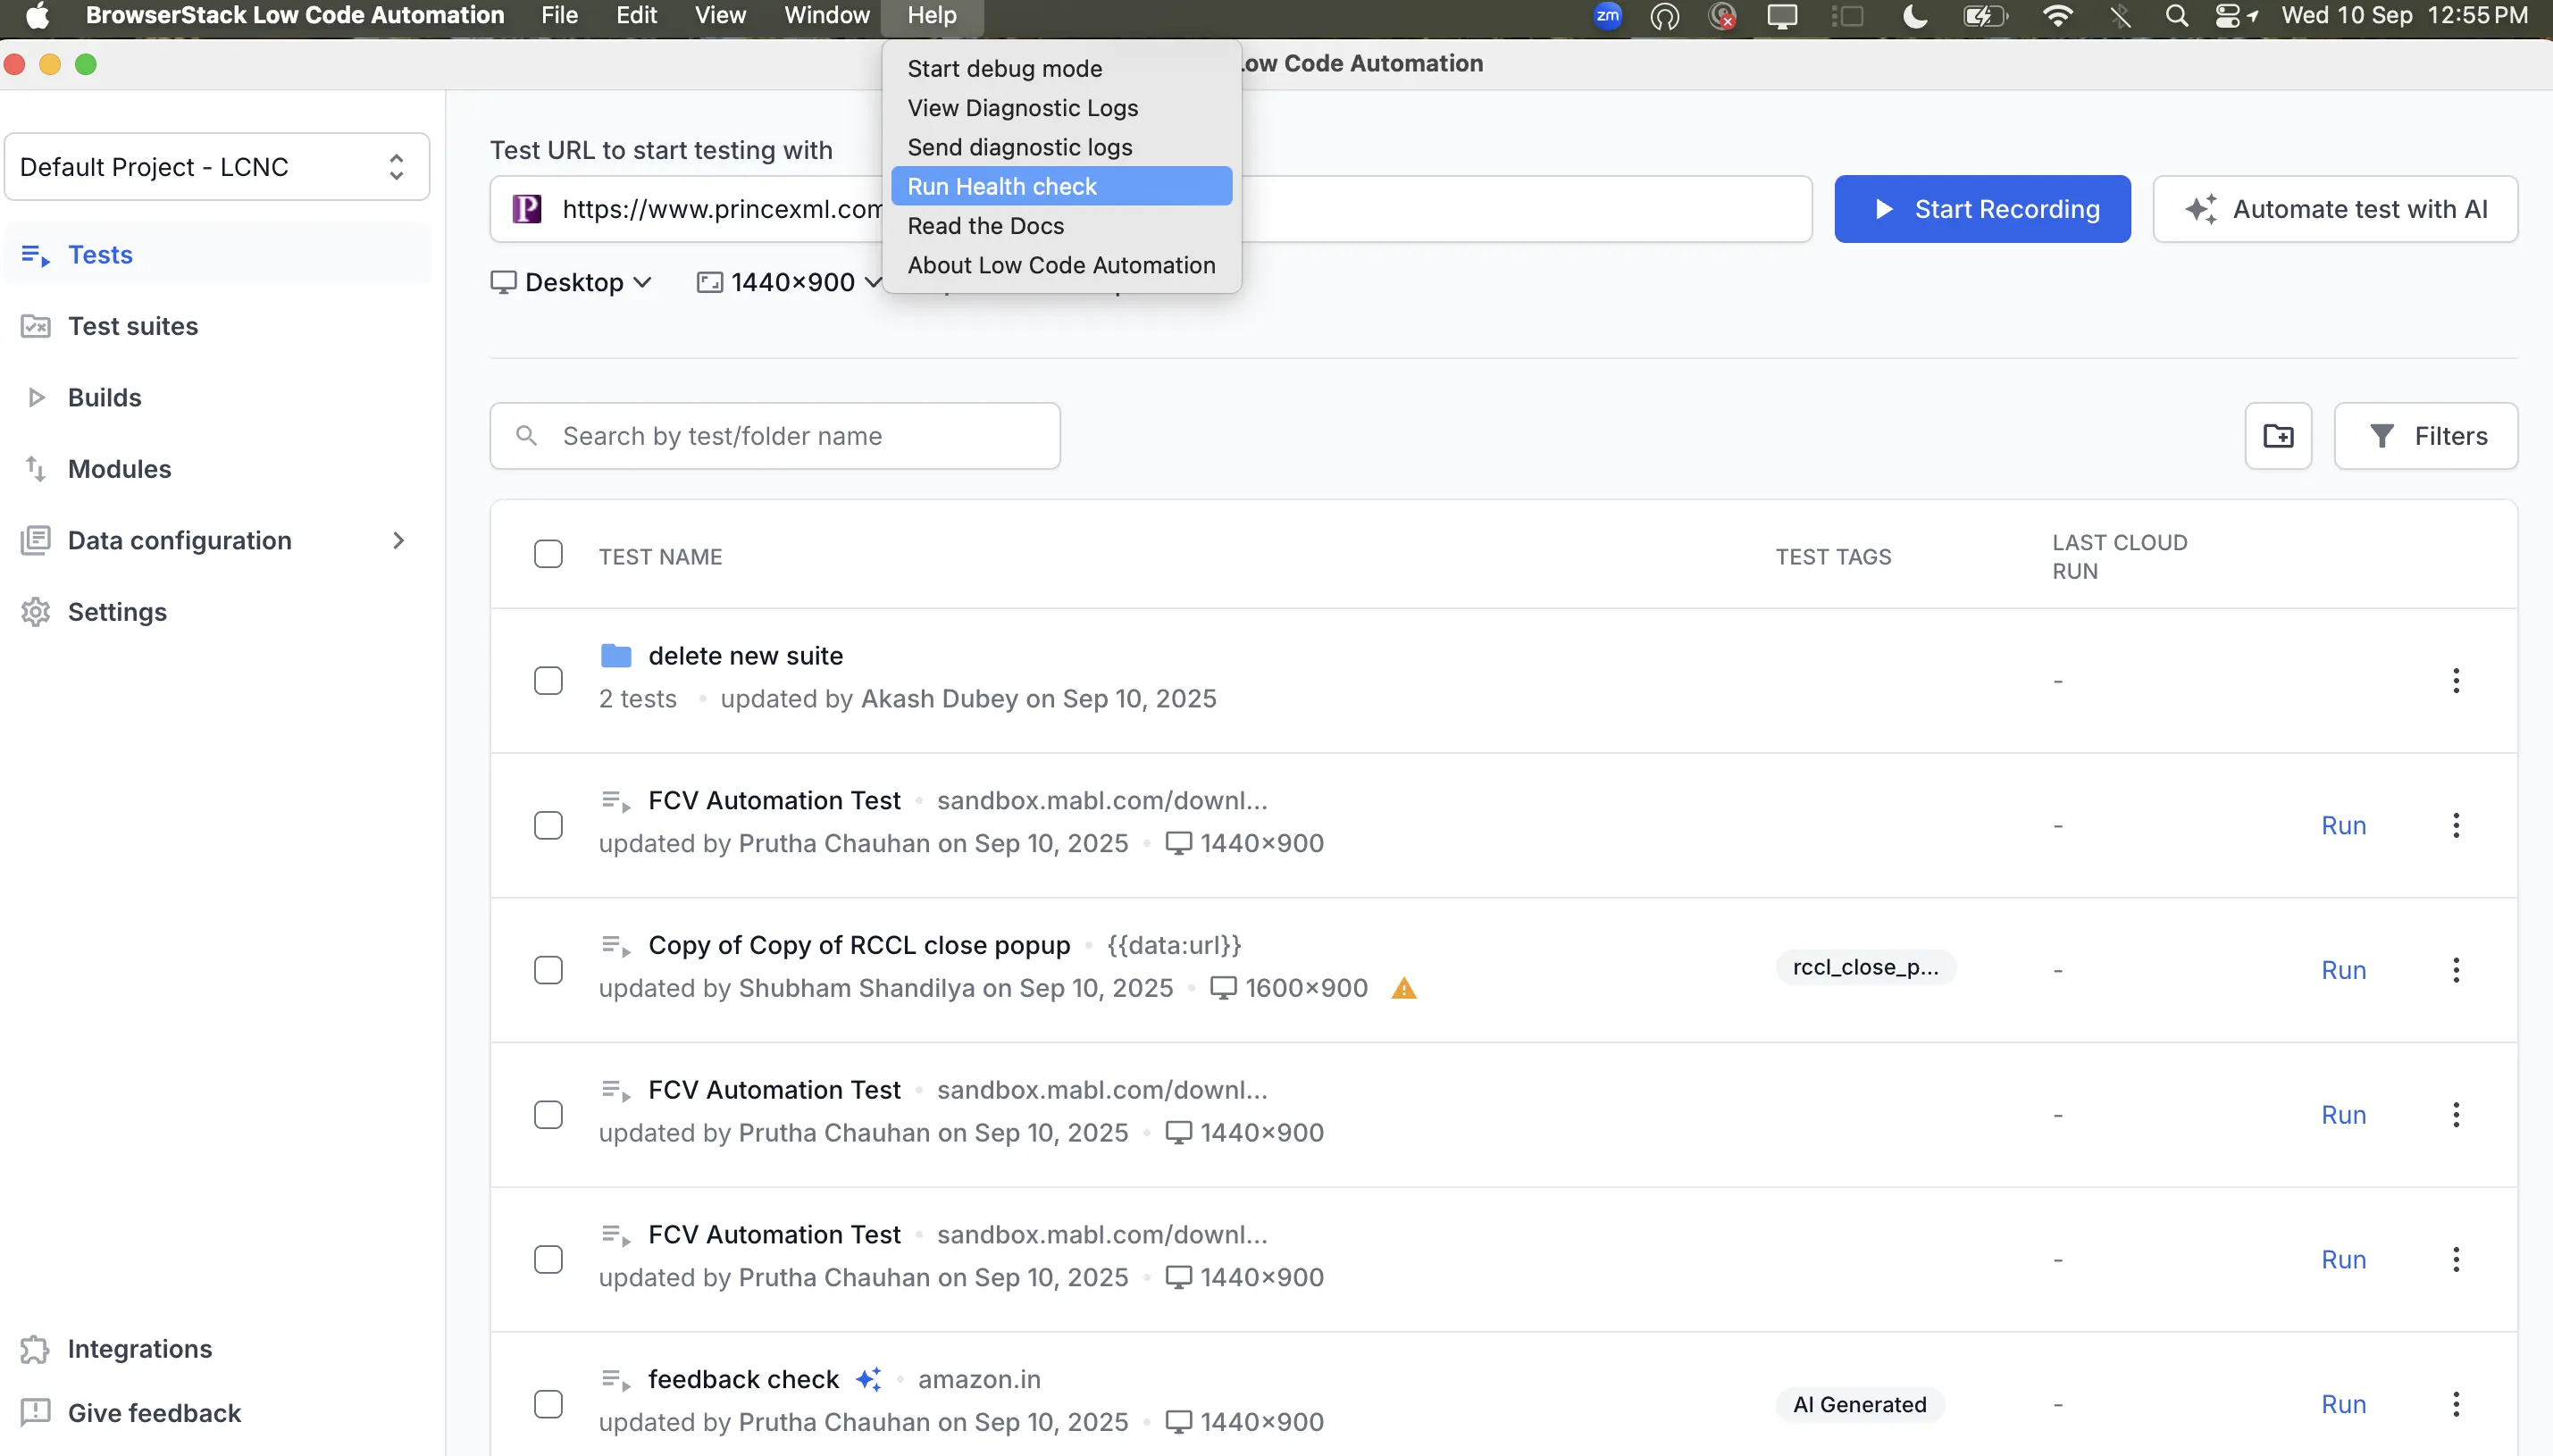The height and width of the screenshot is (1456, 2553).
Task: Check the feedback check row checkbox
Action: (548, 1404)
